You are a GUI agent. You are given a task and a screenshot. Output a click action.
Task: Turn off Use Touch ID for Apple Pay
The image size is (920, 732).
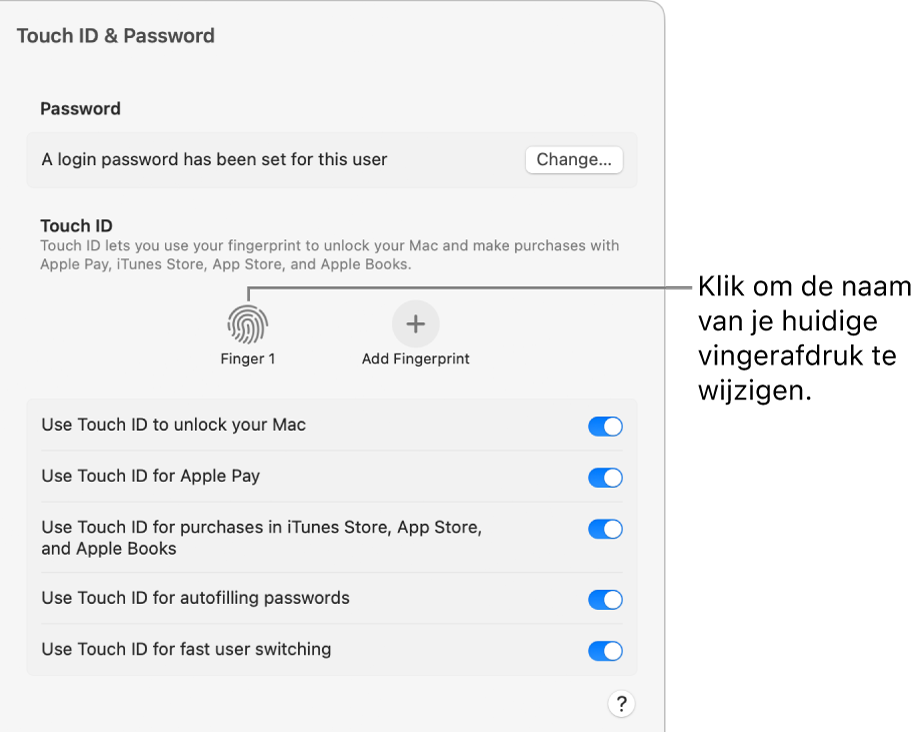[x=605, y=476]
